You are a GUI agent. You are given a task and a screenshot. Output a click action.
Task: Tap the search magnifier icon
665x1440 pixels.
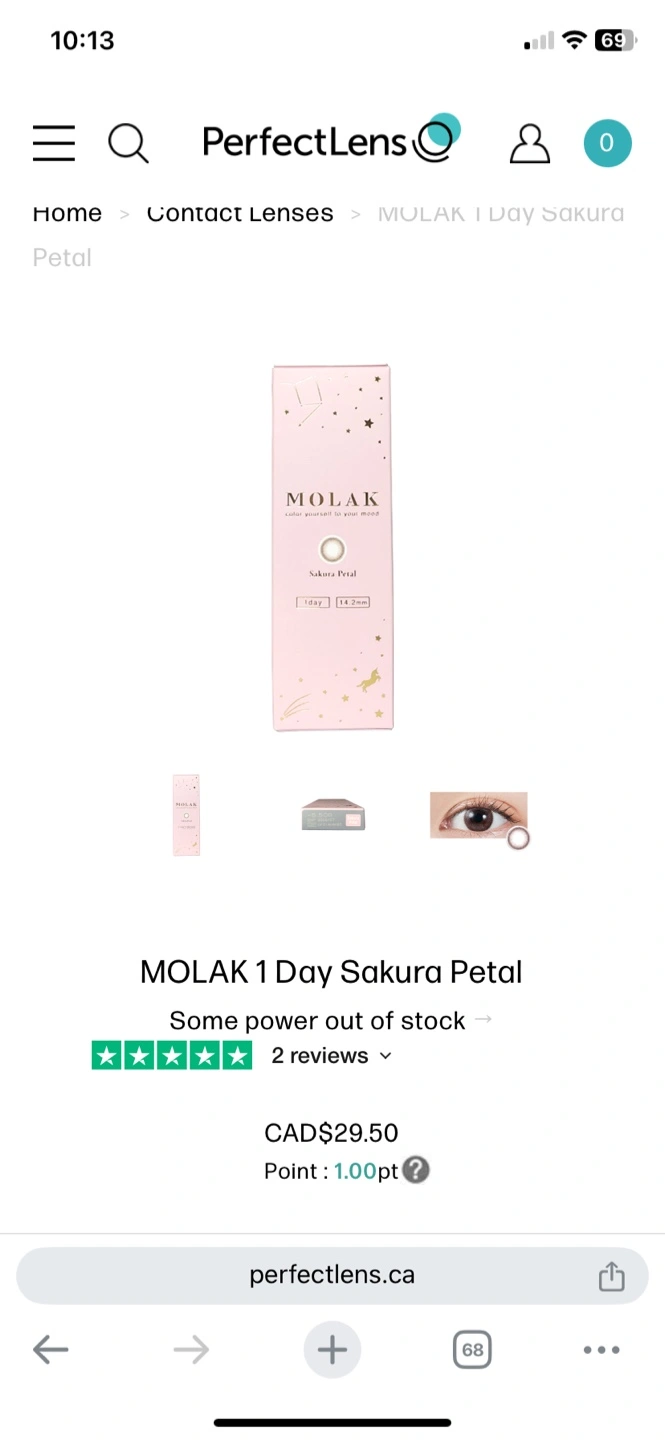pyautogui.click(x=128, y=143)
